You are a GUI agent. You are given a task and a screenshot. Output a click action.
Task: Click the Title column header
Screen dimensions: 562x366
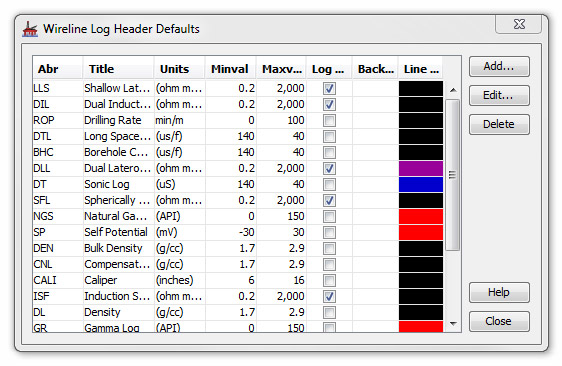click(118, 68)
